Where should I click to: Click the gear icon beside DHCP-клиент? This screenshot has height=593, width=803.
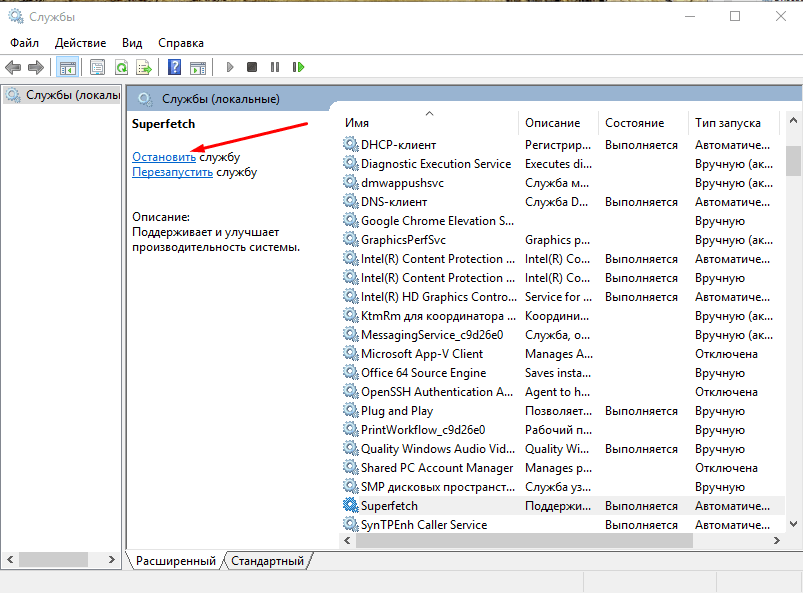coord(350,144)
